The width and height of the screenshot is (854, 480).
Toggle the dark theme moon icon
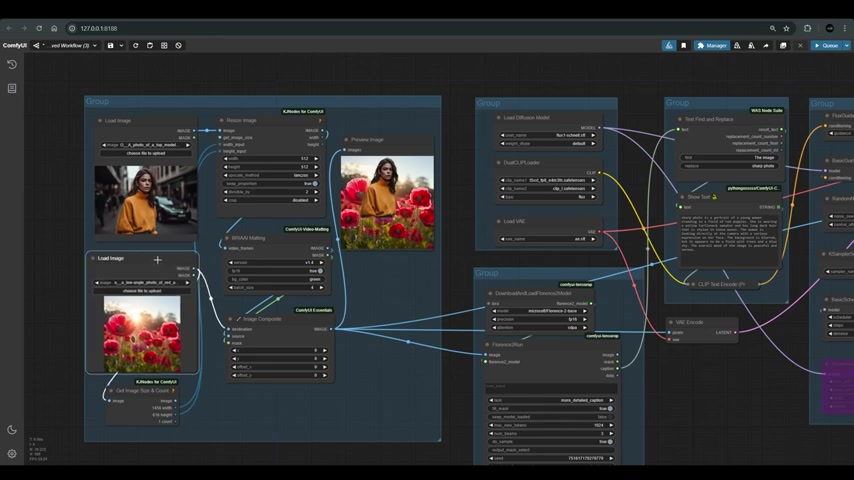click(12, 430)
